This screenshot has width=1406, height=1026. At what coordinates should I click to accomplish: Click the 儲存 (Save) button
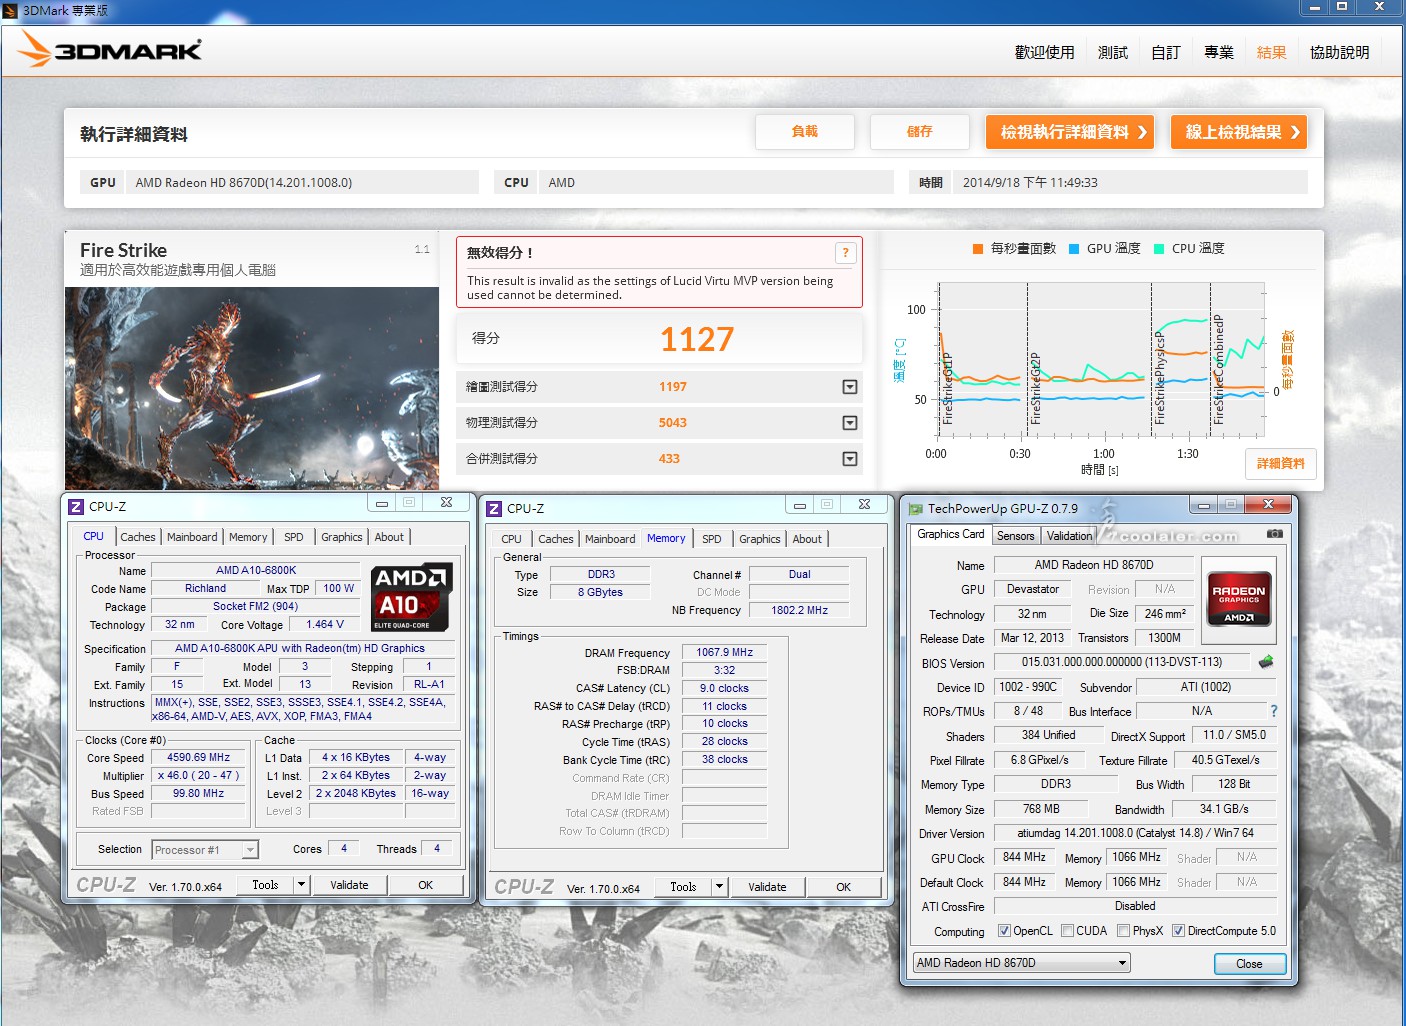920,132
